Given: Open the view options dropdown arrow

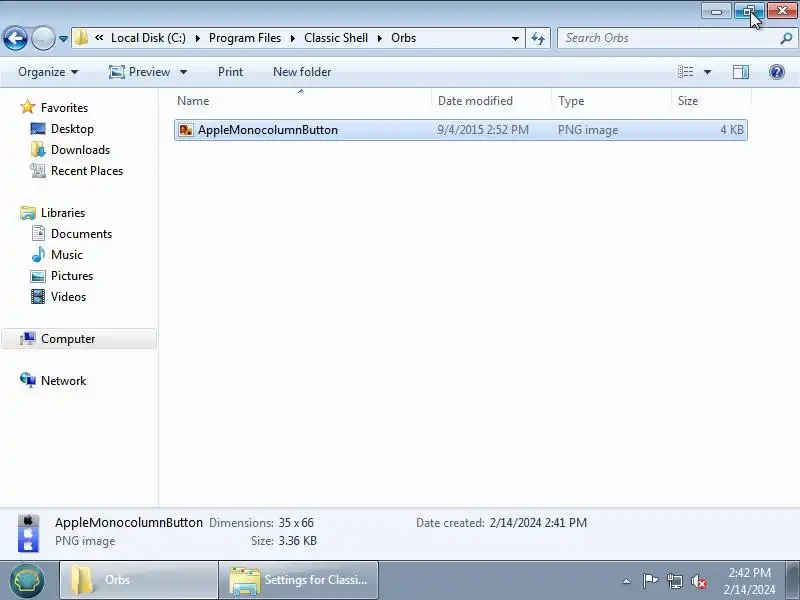Looking at the screenshot, I should click(707, 72).
